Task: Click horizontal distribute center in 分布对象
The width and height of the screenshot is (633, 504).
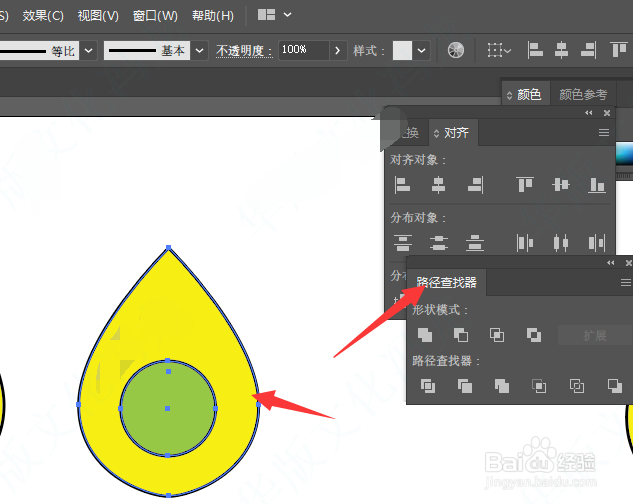Action: (x=561, y=243)
